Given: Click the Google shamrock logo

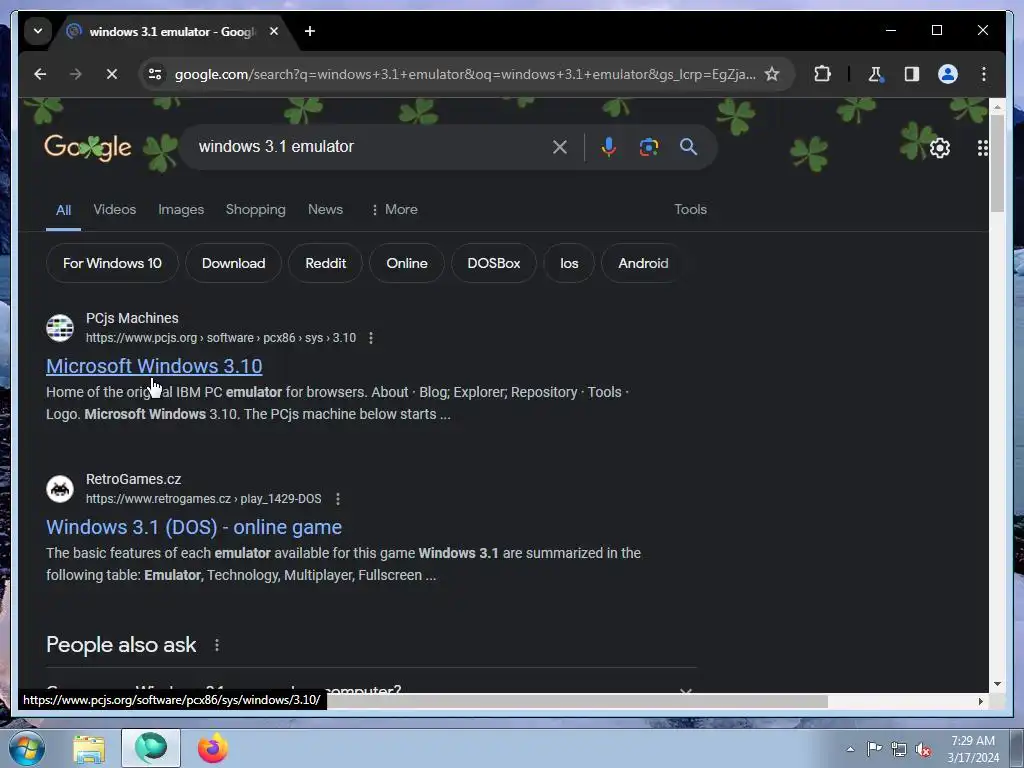Looking at the screenshot, I should pos(88,147).
